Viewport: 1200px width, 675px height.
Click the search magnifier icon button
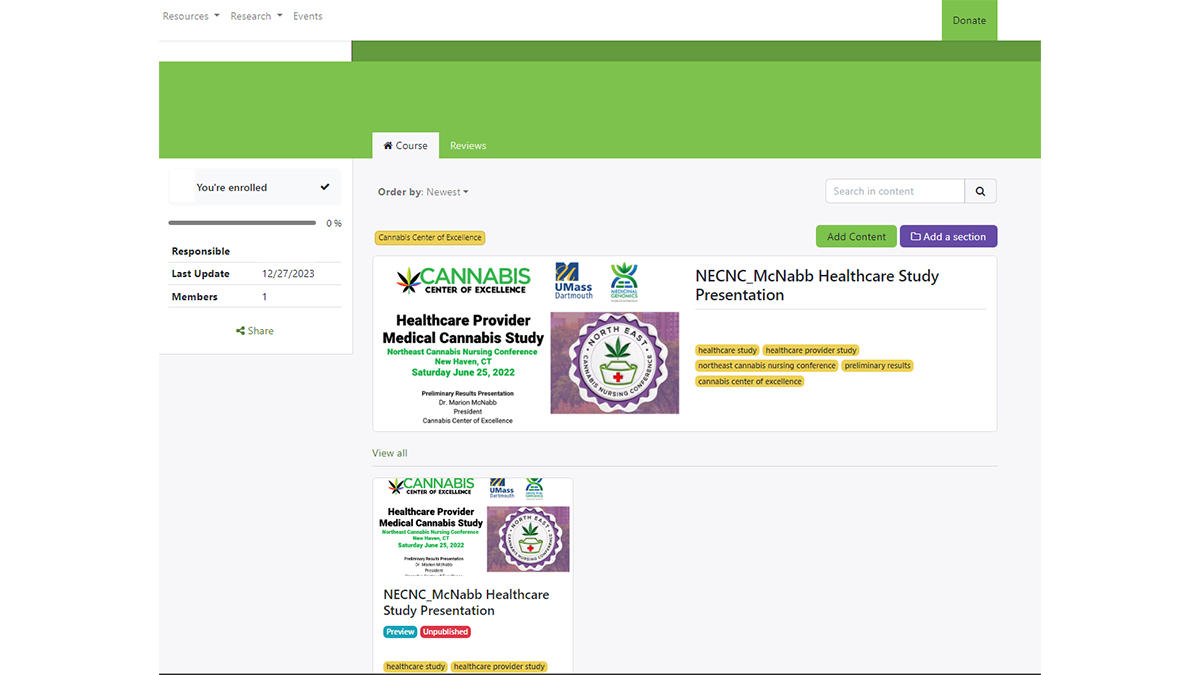[980, 191]
